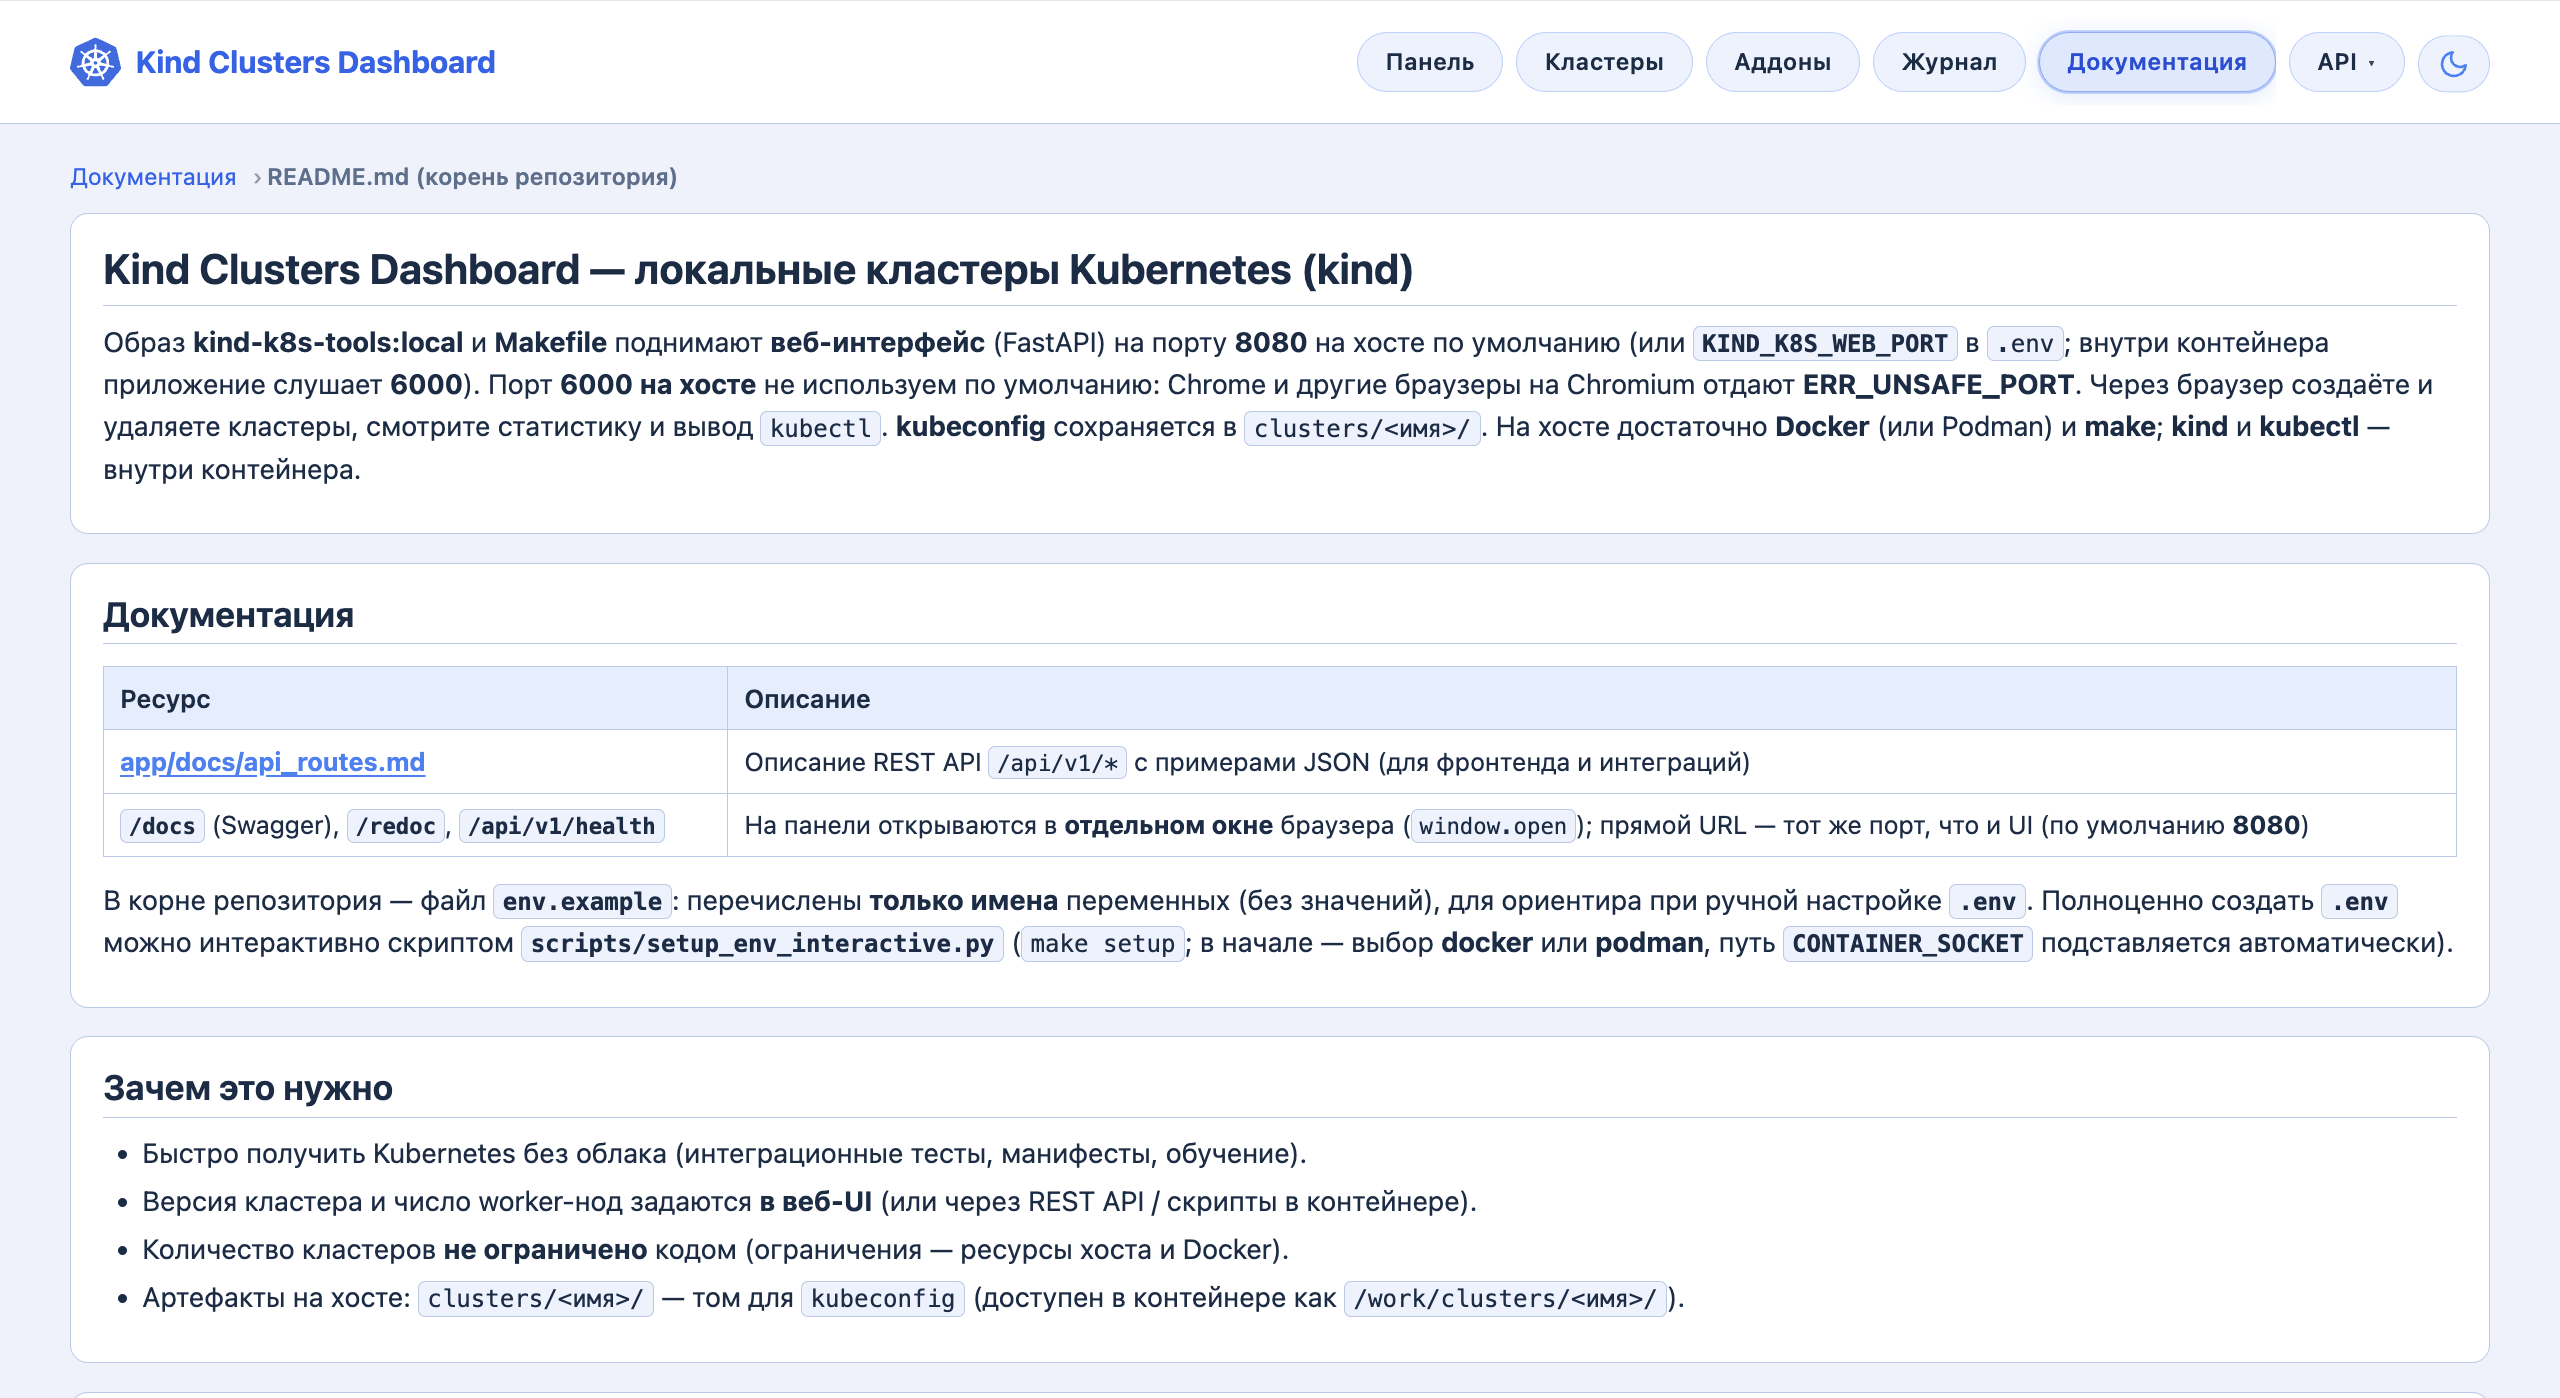Click the env.example code label
This screenshot has height=1398, width=2560.
[x=582, y=902]
